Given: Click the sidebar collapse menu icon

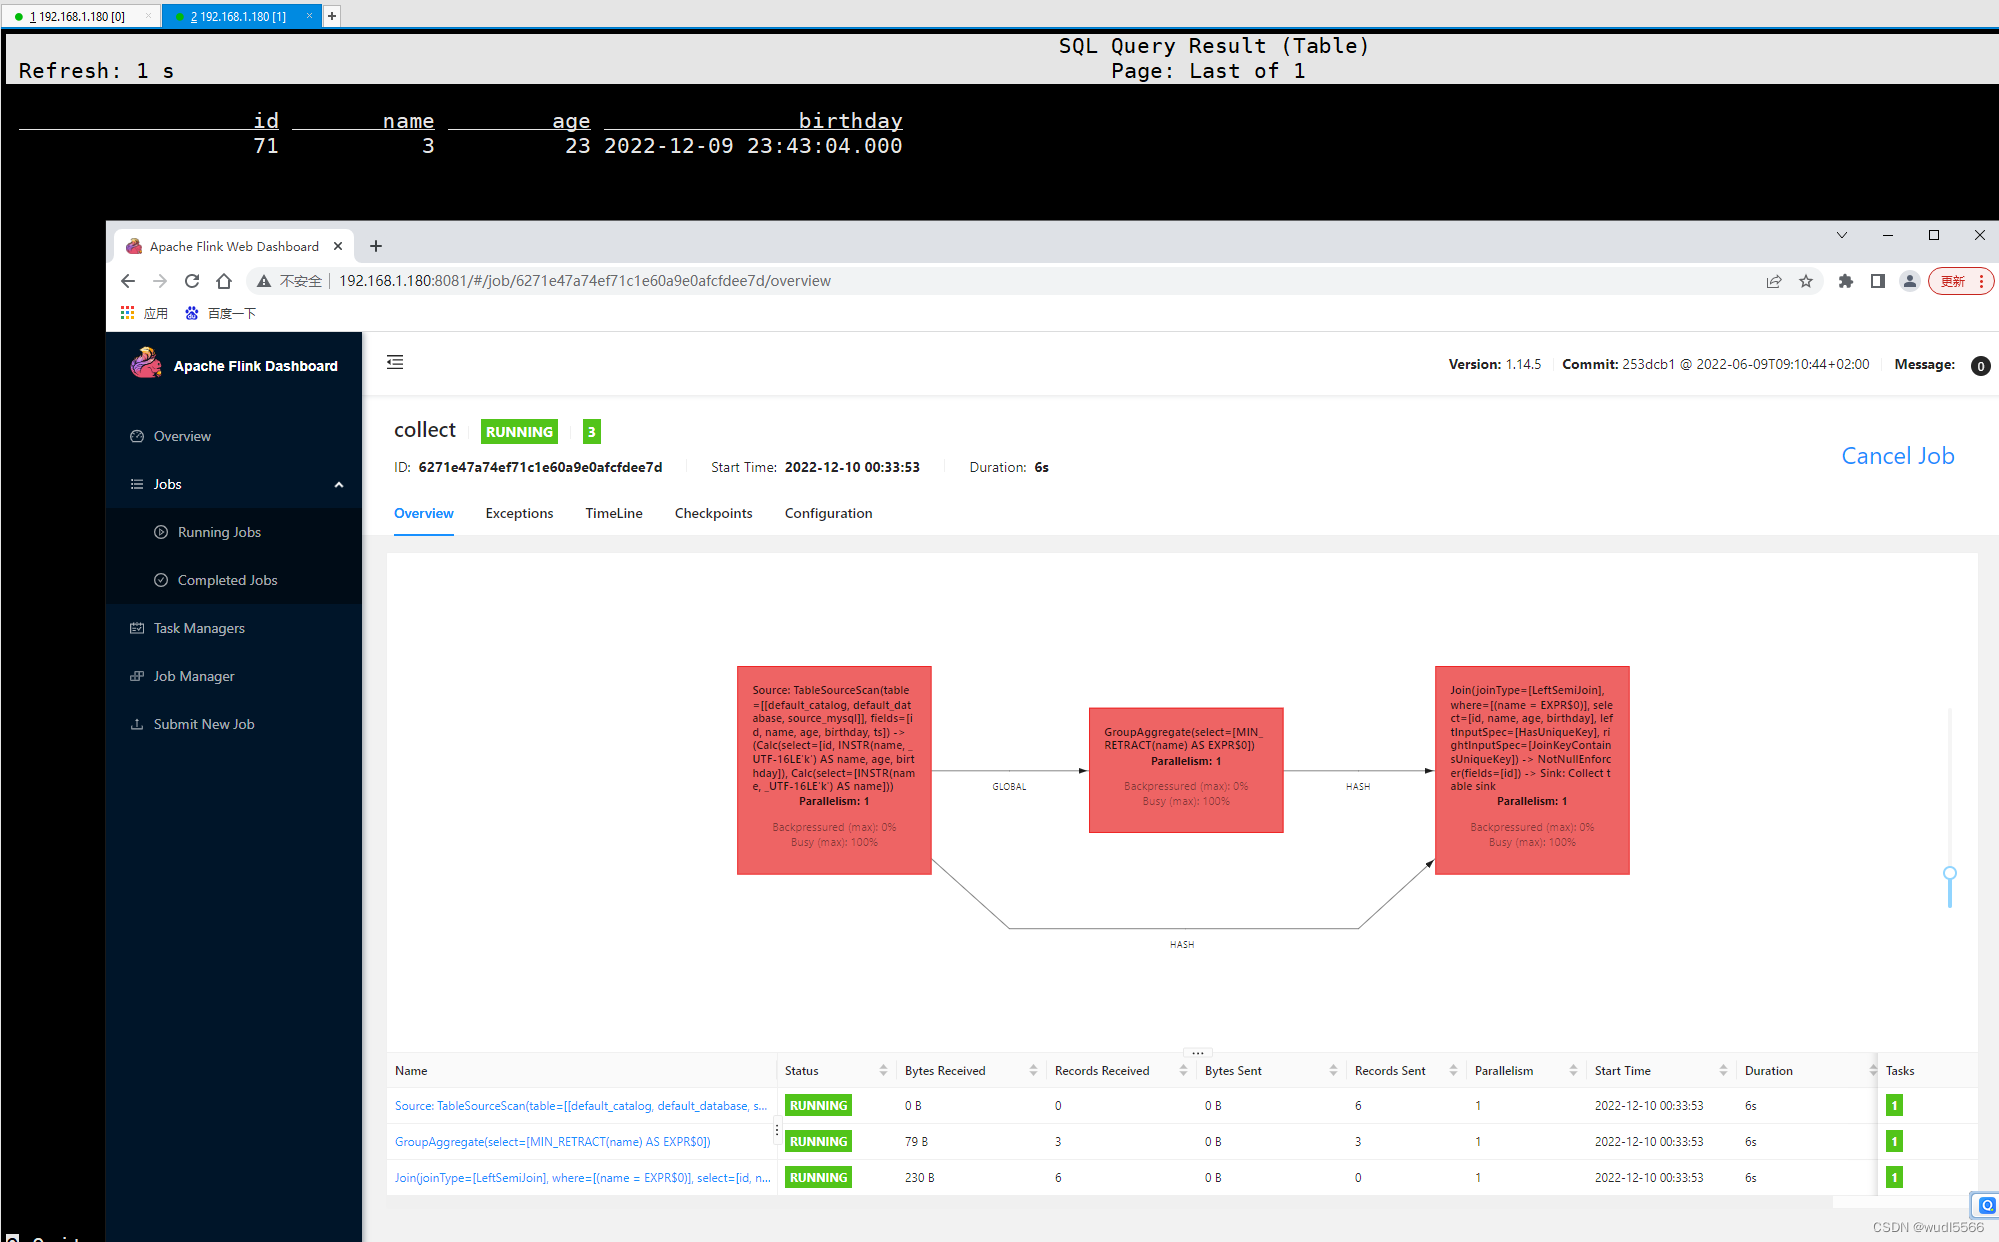Looking at the screenshot, I should point(395,362).
